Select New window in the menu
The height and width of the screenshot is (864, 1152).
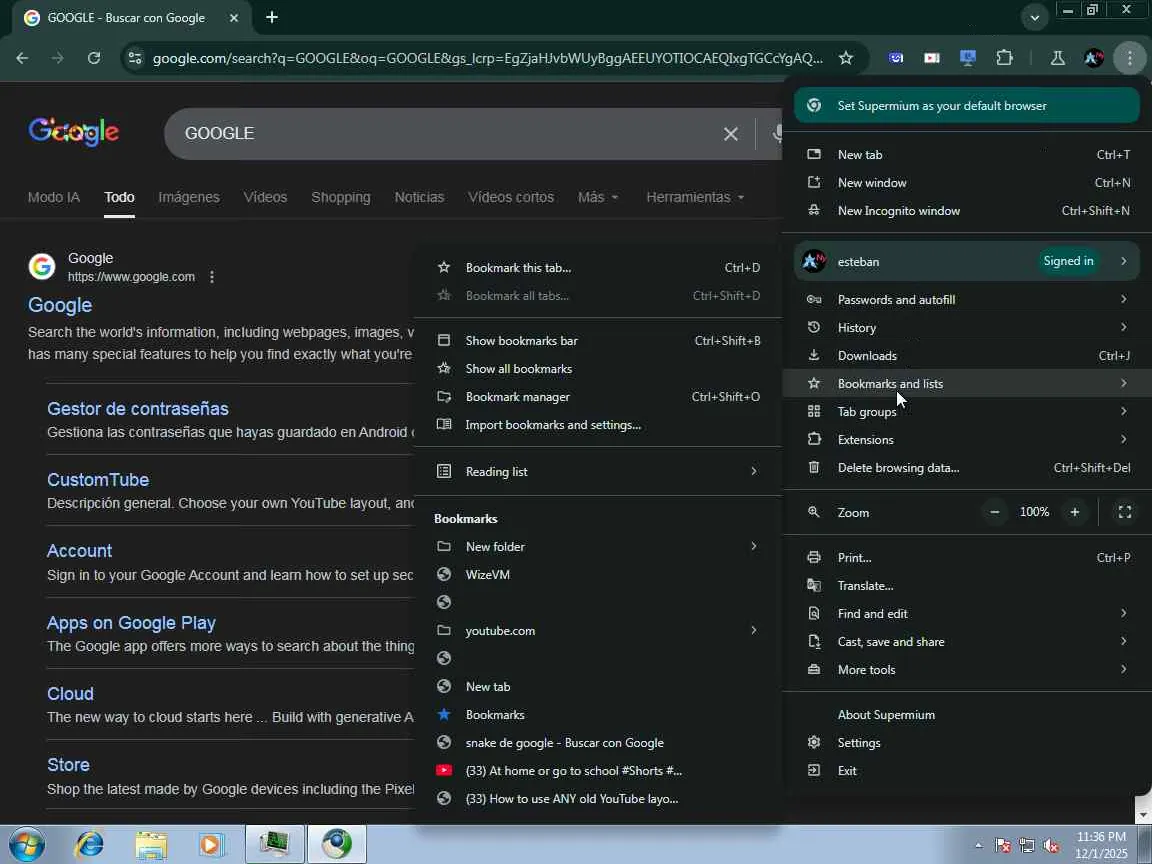click(968, 183)
